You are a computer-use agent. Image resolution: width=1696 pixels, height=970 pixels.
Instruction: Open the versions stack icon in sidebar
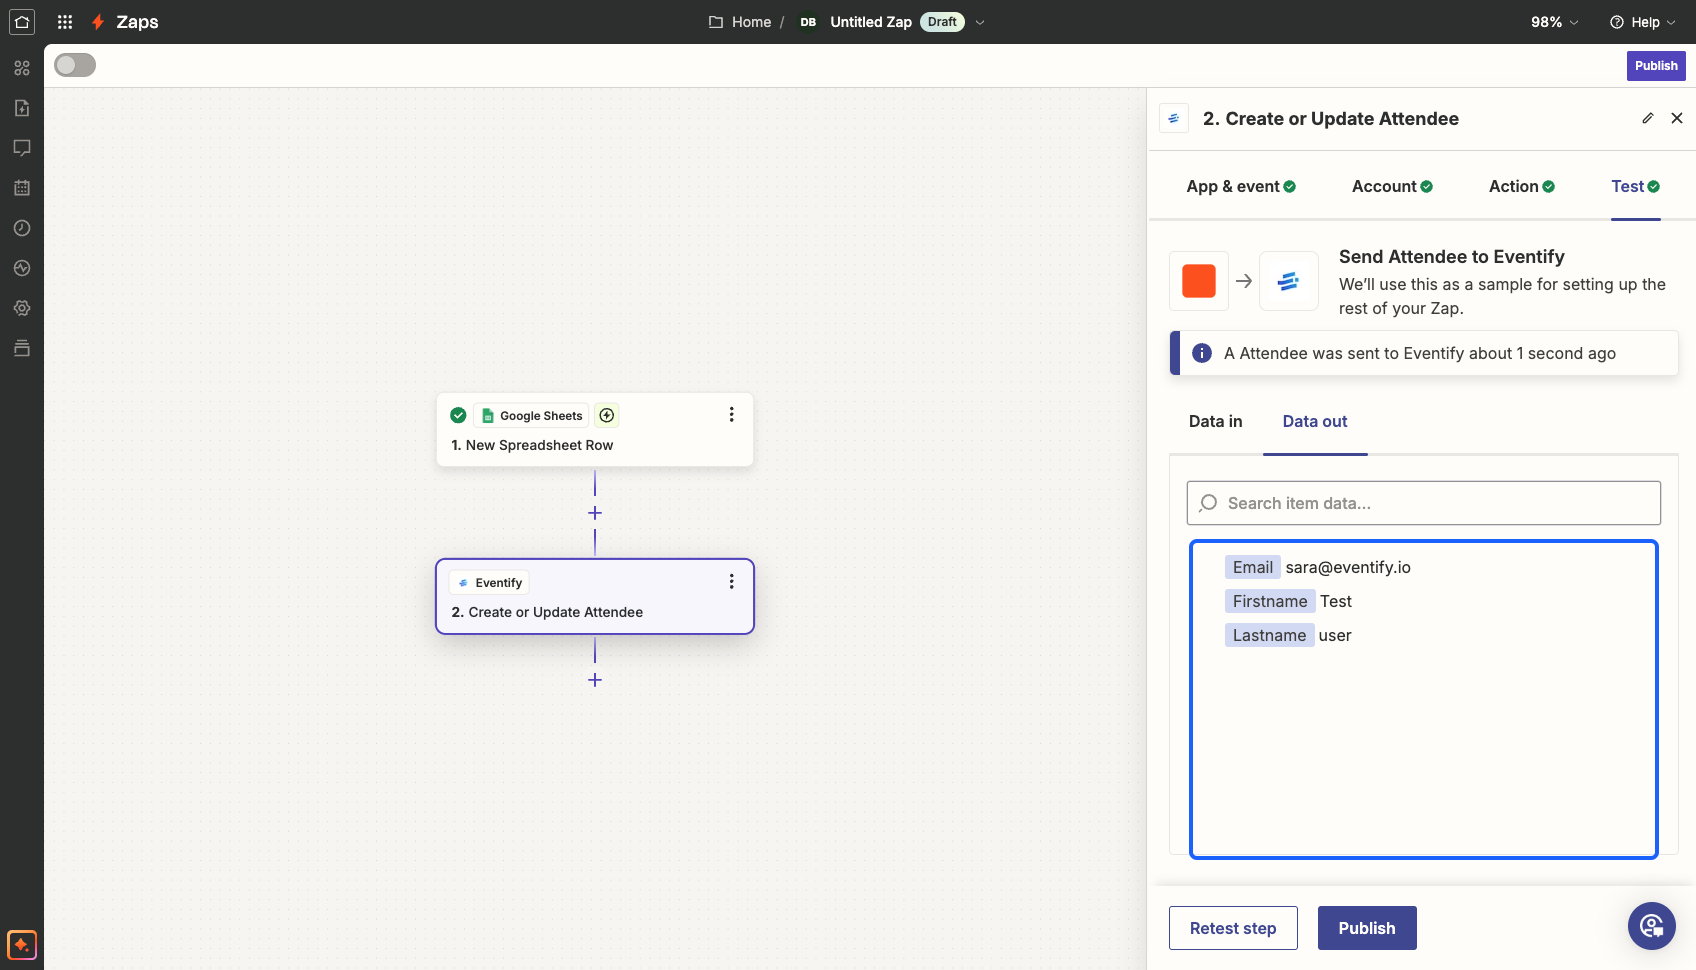coord(22,348)
